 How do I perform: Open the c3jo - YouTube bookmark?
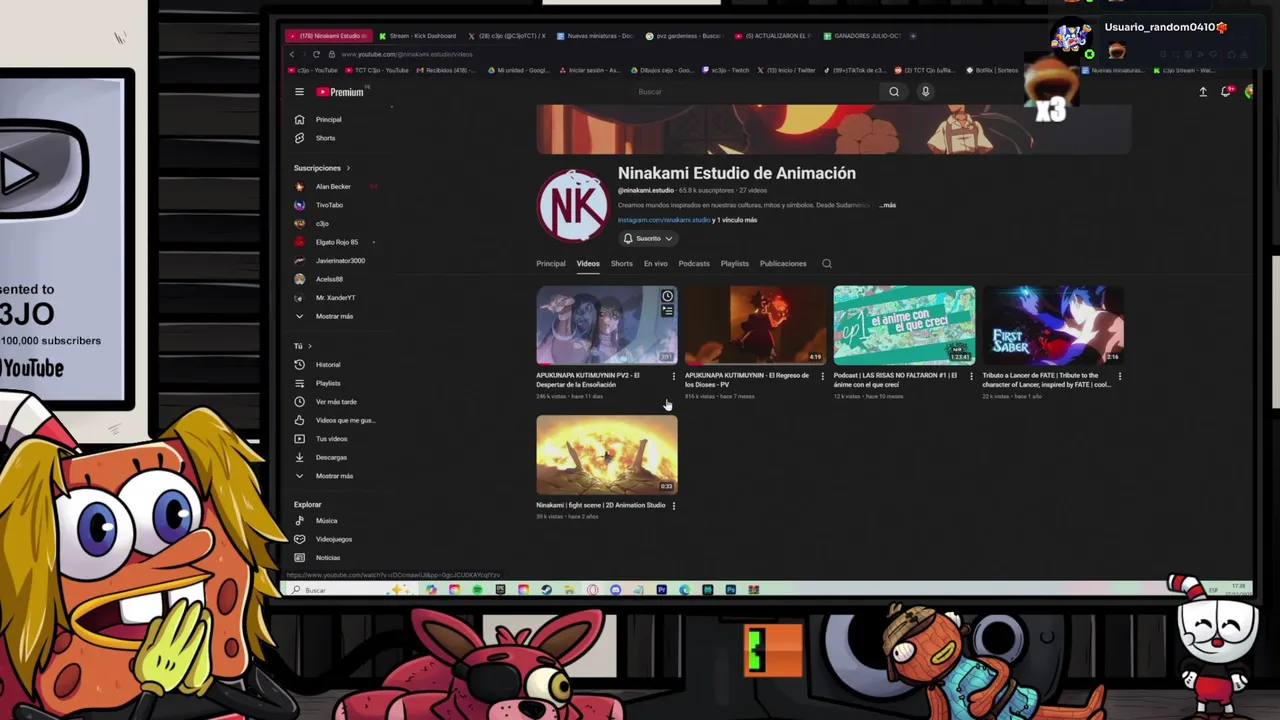click(x=314, y=71)
